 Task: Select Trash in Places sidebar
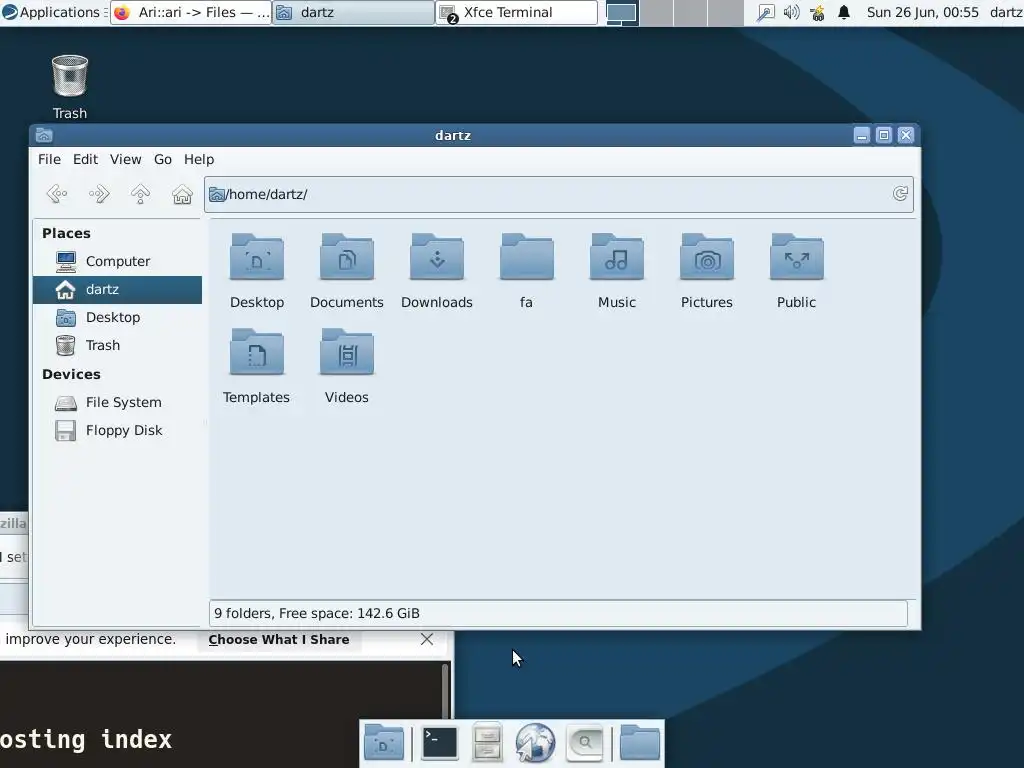coord(118,345)
